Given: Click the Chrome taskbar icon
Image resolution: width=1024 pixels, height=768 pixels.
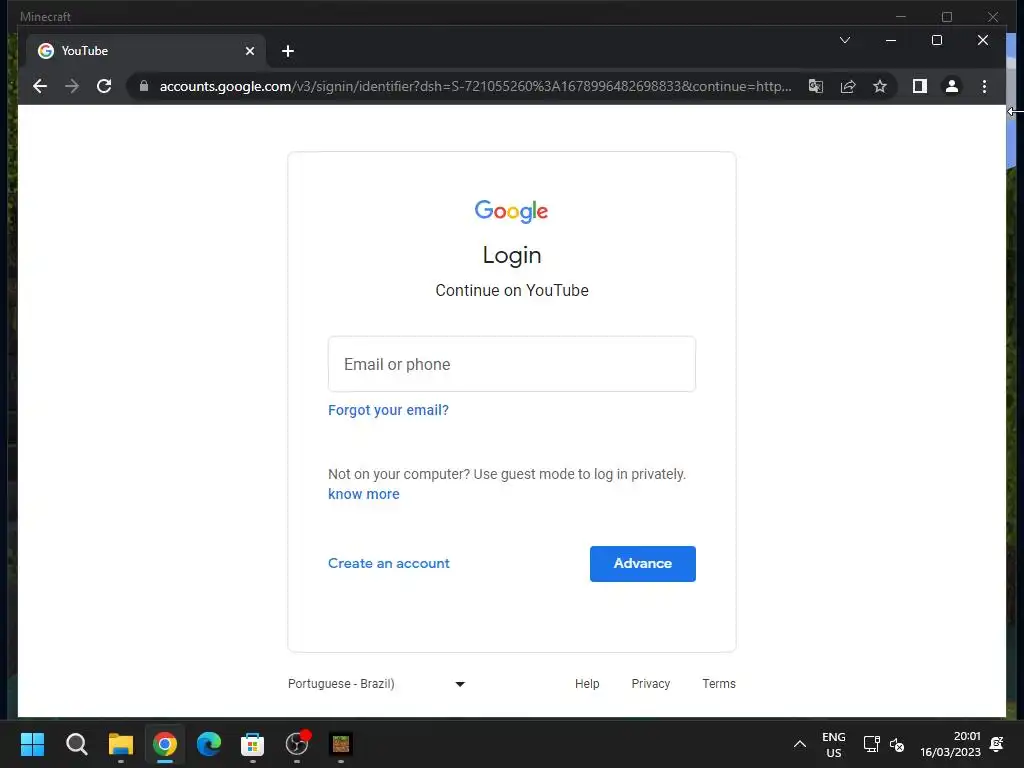Looking at the screenshot, I should (165, 744).
